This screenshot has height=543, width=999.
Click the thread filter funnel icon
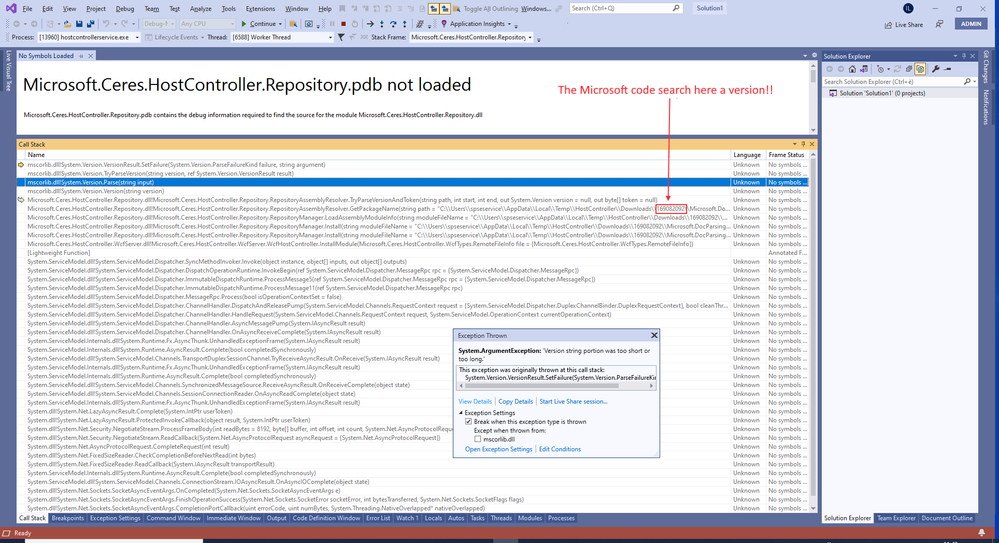(341, 37)
